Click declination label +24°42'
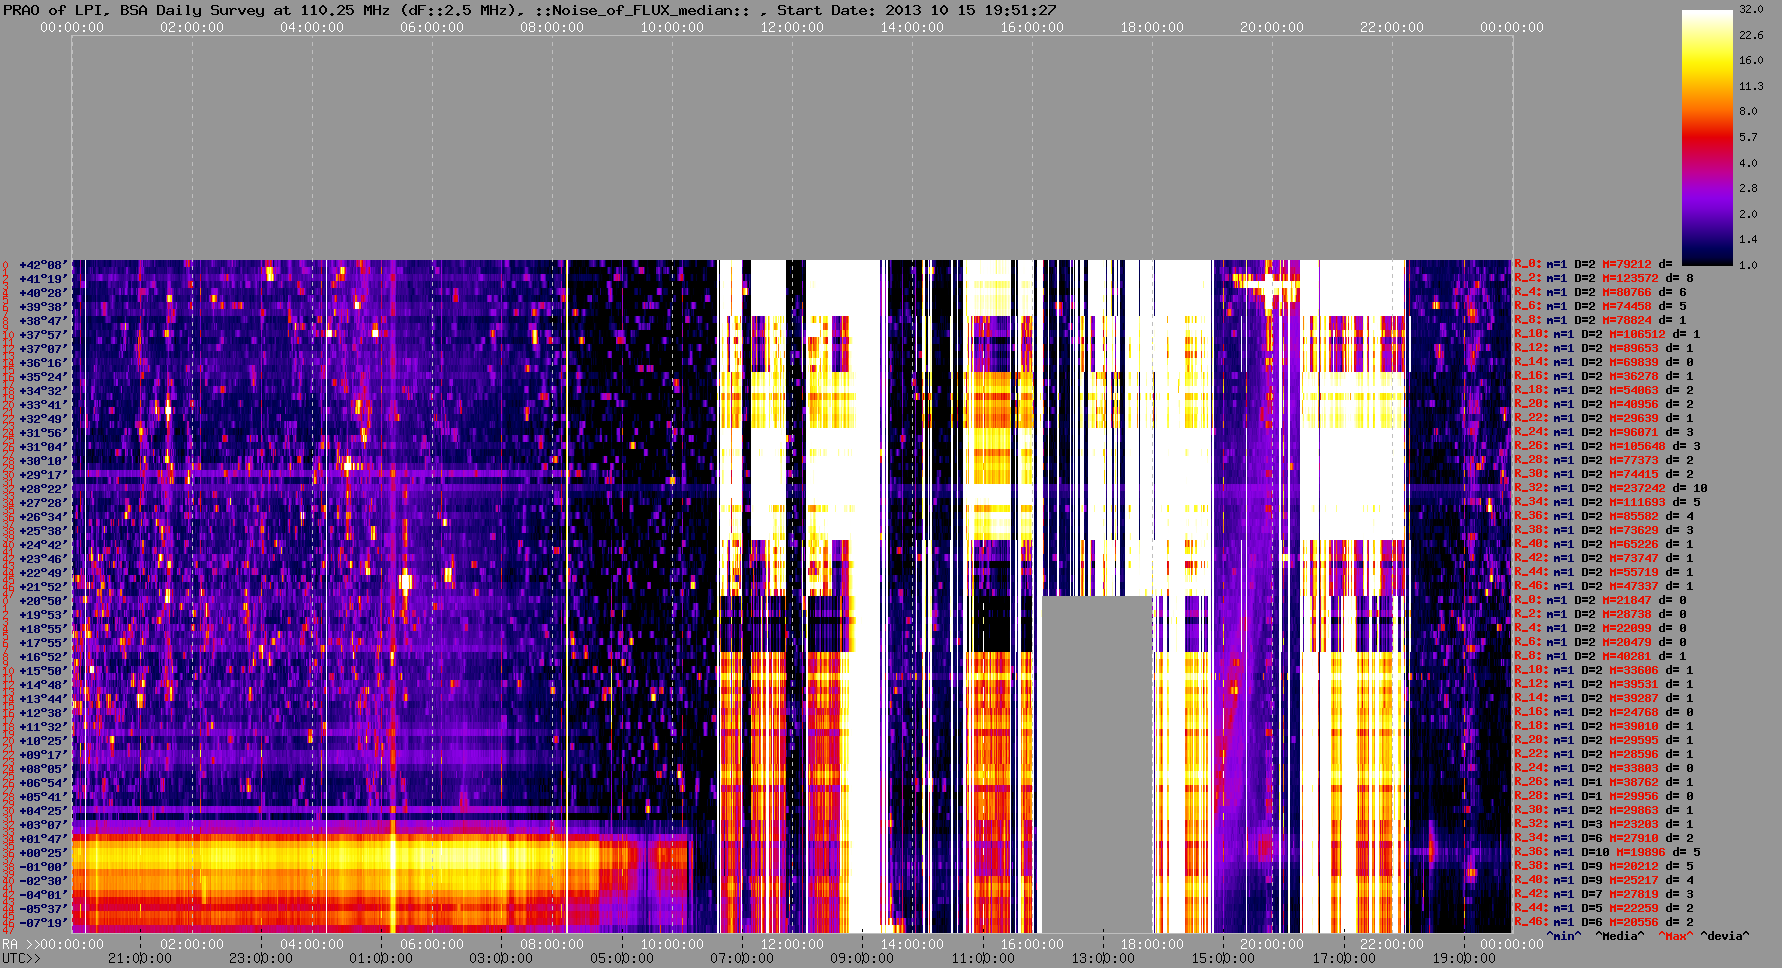Viewport: 1782px width, 968px height. coord(43,545)
